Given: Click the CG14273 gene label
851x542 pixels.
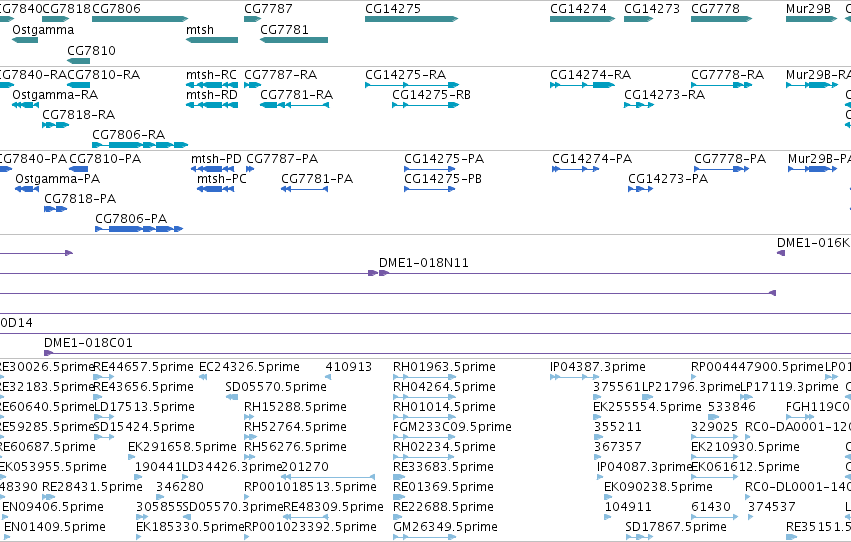Looking at the screenshot, I should tap(652, 9).
